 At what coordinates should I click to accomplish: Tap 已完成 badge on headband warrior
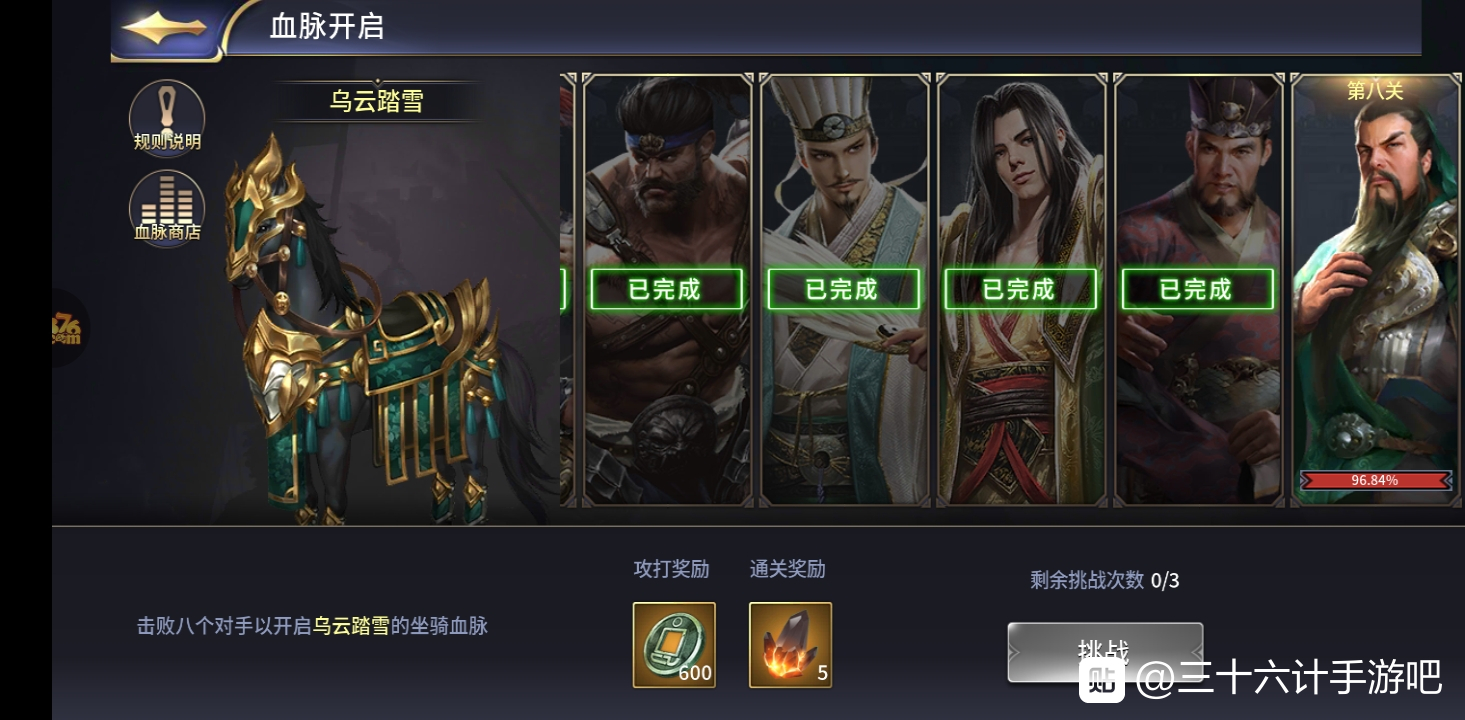coord(666,289)
